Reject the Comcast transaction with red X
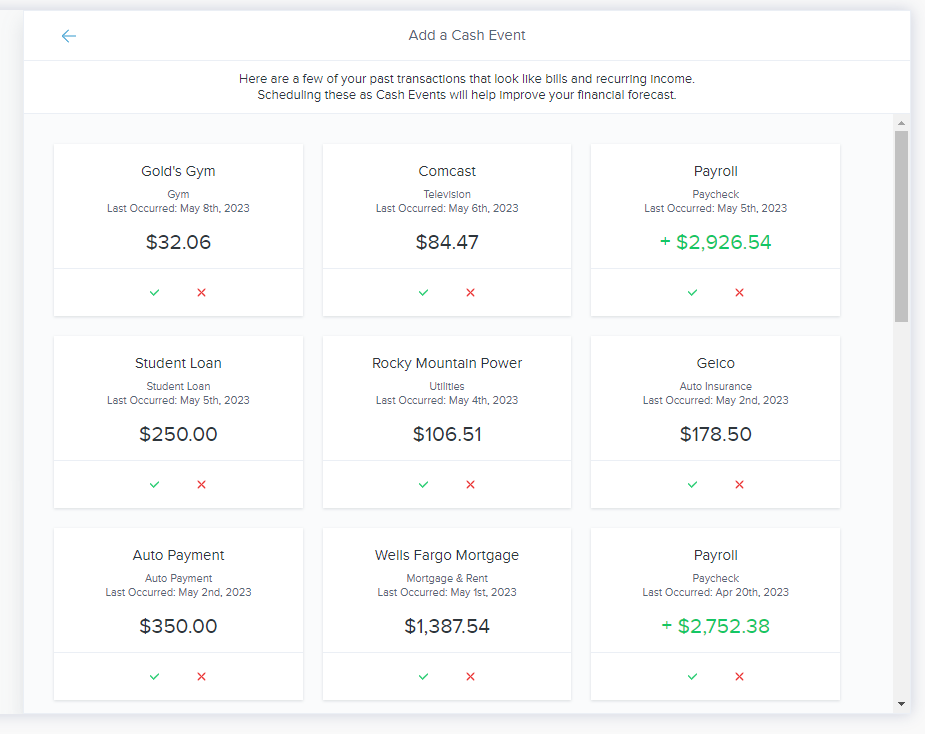 click(x=470, y=293)
